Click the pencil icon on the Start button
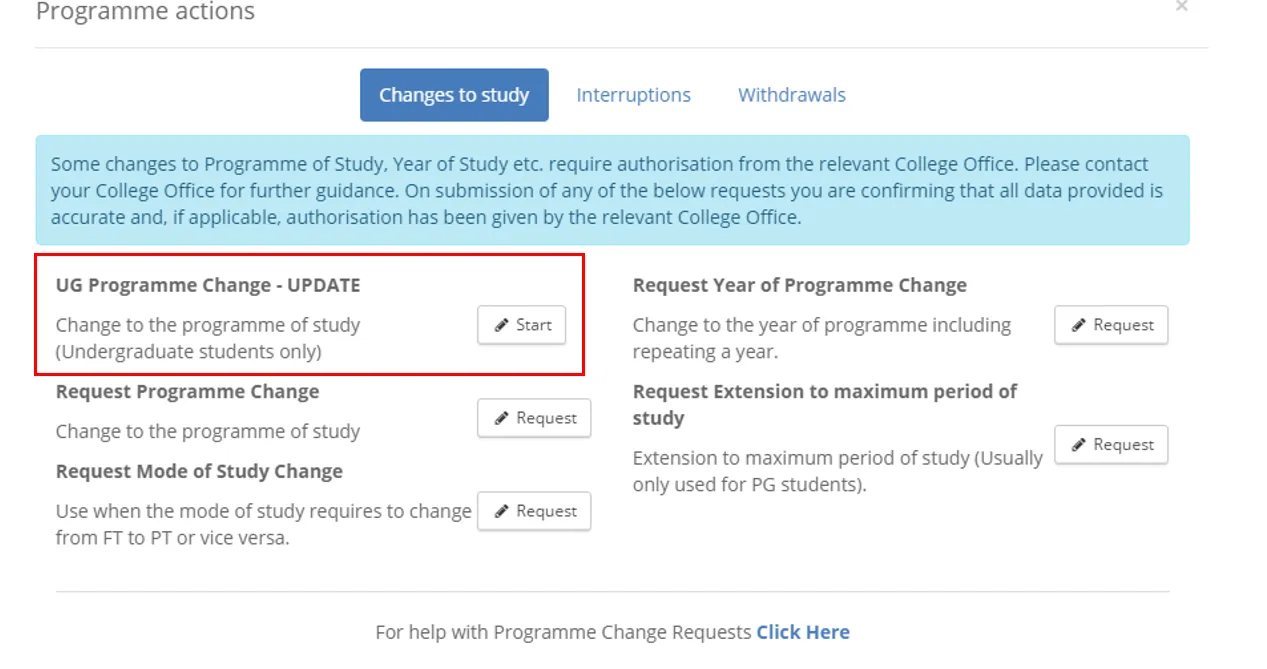Screen dimensions: 1267x669 click(x=501, y=325)
